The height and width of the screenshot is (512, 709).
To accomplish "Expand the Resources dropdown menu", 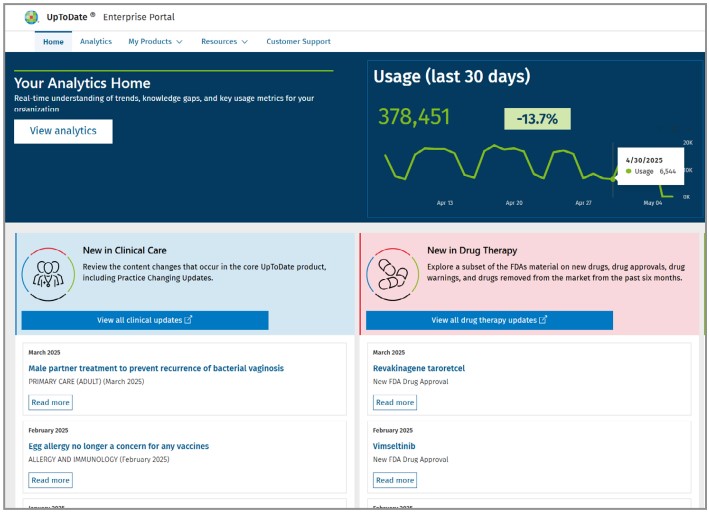I will (224, 42).
